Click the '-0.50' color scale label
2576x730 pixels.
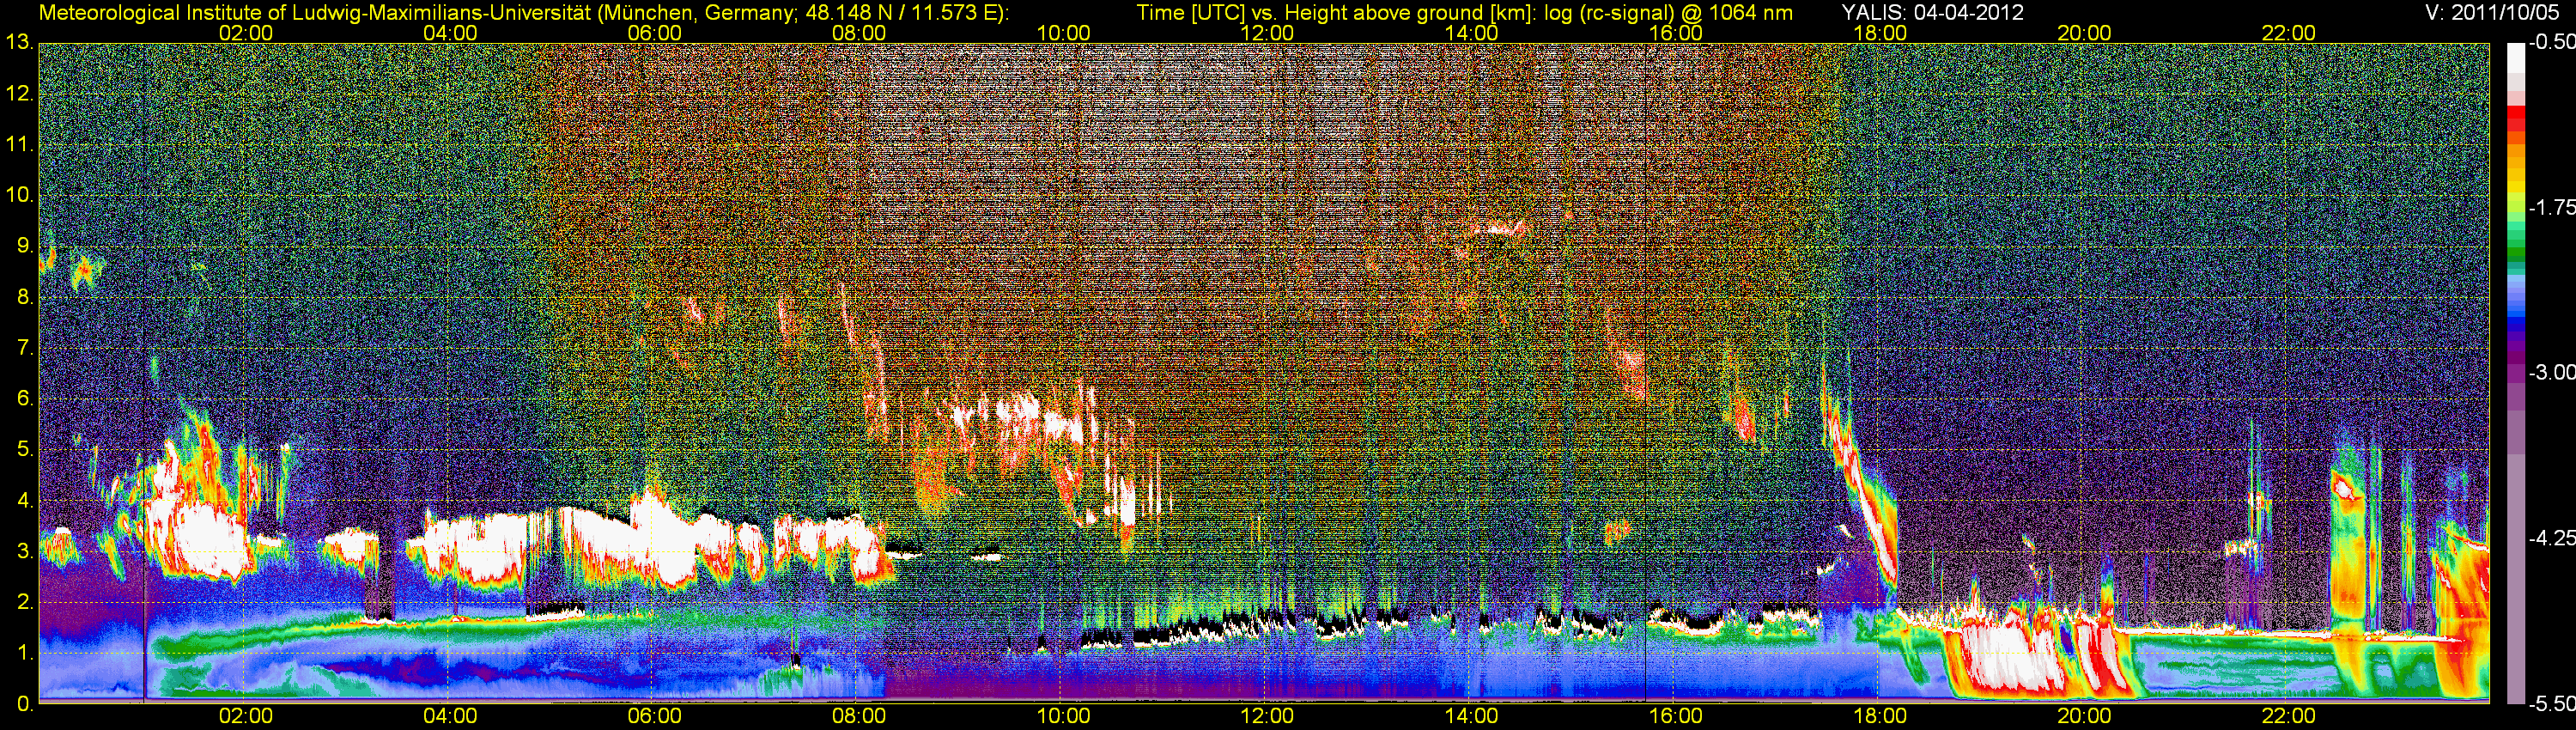click(2551, 43)
